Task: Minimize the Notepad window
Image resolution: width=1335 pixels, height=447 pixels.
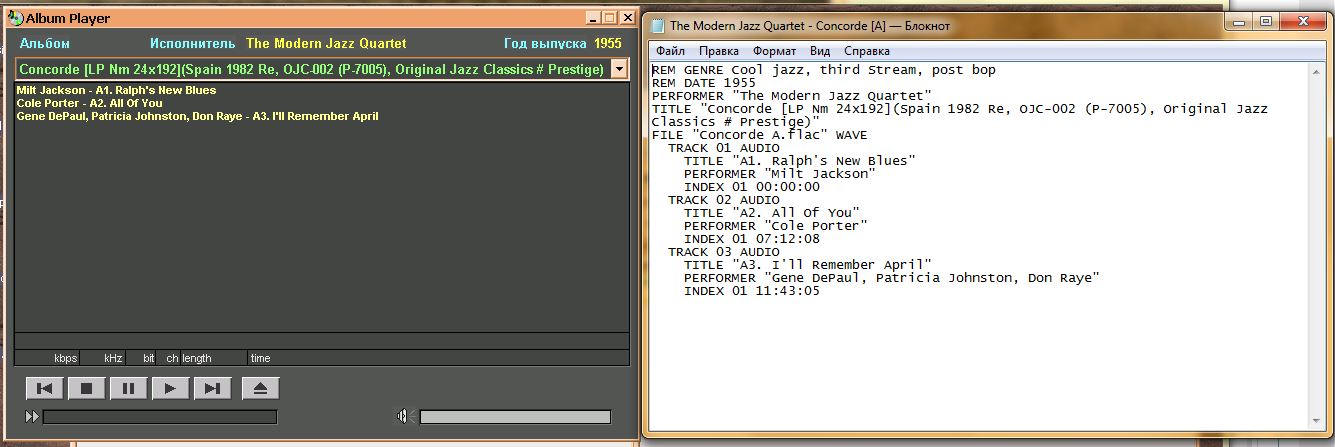Action: coord(1239,21)
